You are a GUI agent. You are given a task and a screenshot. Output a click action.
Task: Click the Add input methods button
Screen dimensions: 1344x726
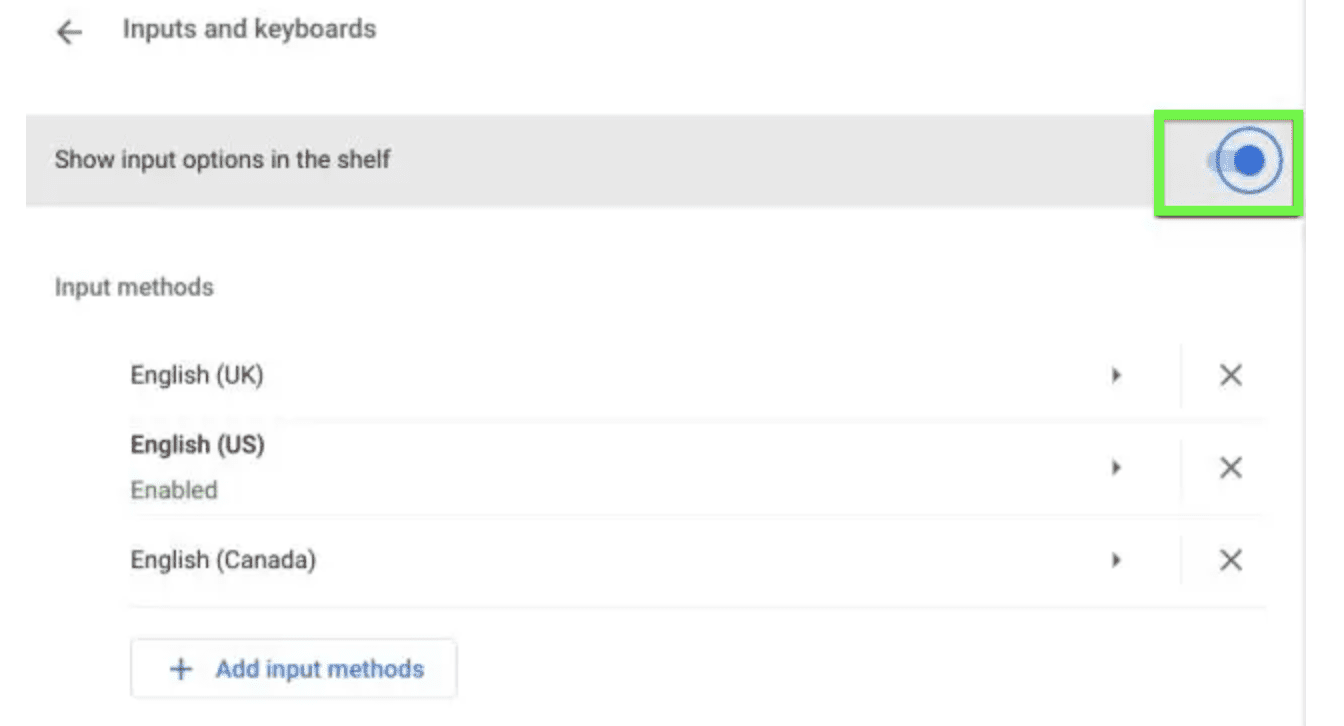(x=293, y=669)
